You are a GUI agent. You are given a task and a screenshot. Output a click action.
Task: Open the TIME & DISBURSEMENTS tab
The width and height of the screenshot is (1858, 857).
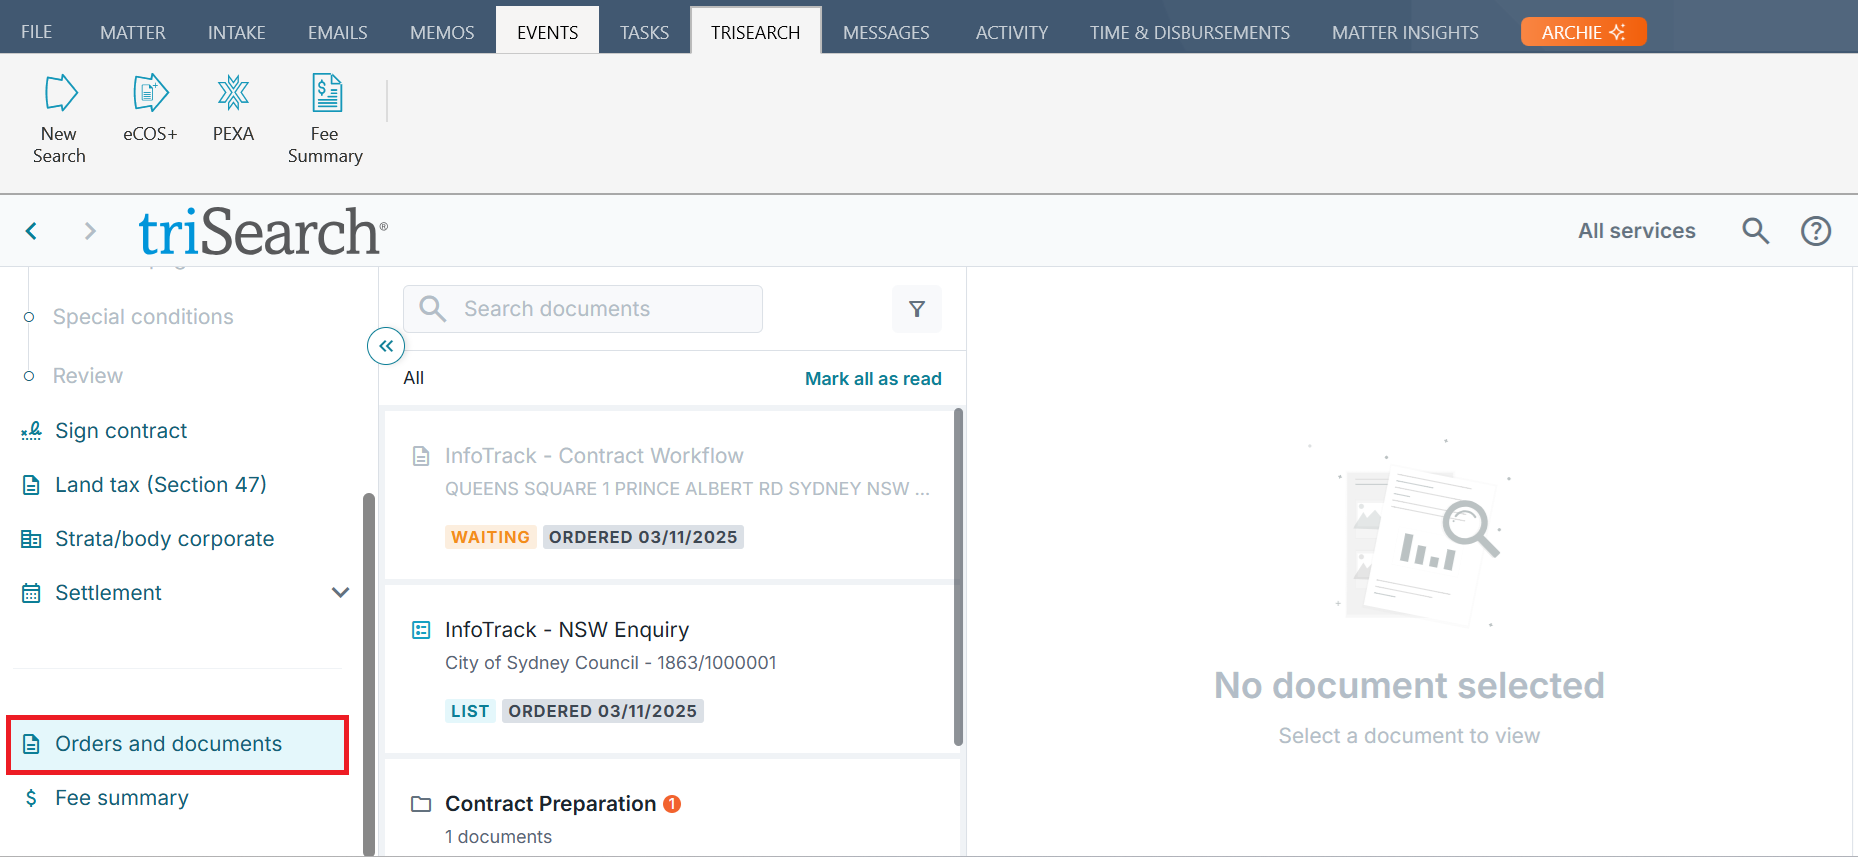tap(1190, 32)
